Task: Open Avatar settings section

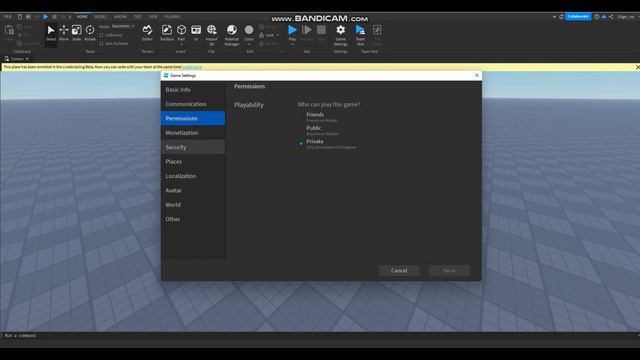Action: tap(193, 191)
